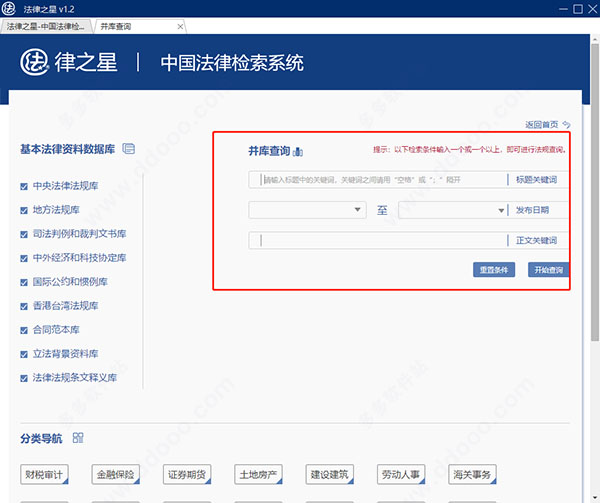Click 返回首页 link

coord(541,124)
